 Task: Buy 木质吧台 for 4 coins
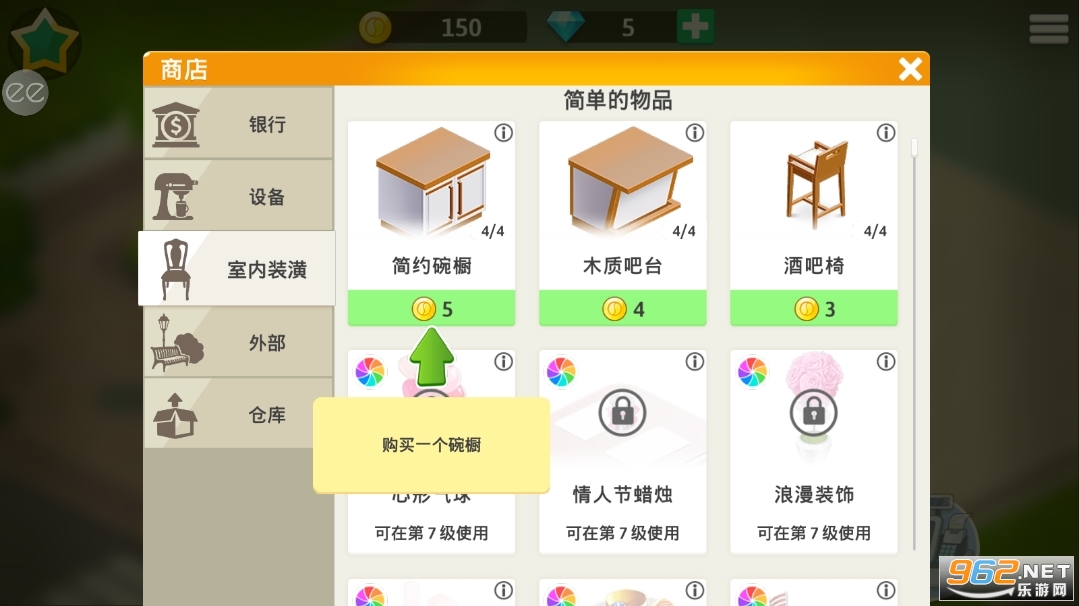[x=623, y=309]
